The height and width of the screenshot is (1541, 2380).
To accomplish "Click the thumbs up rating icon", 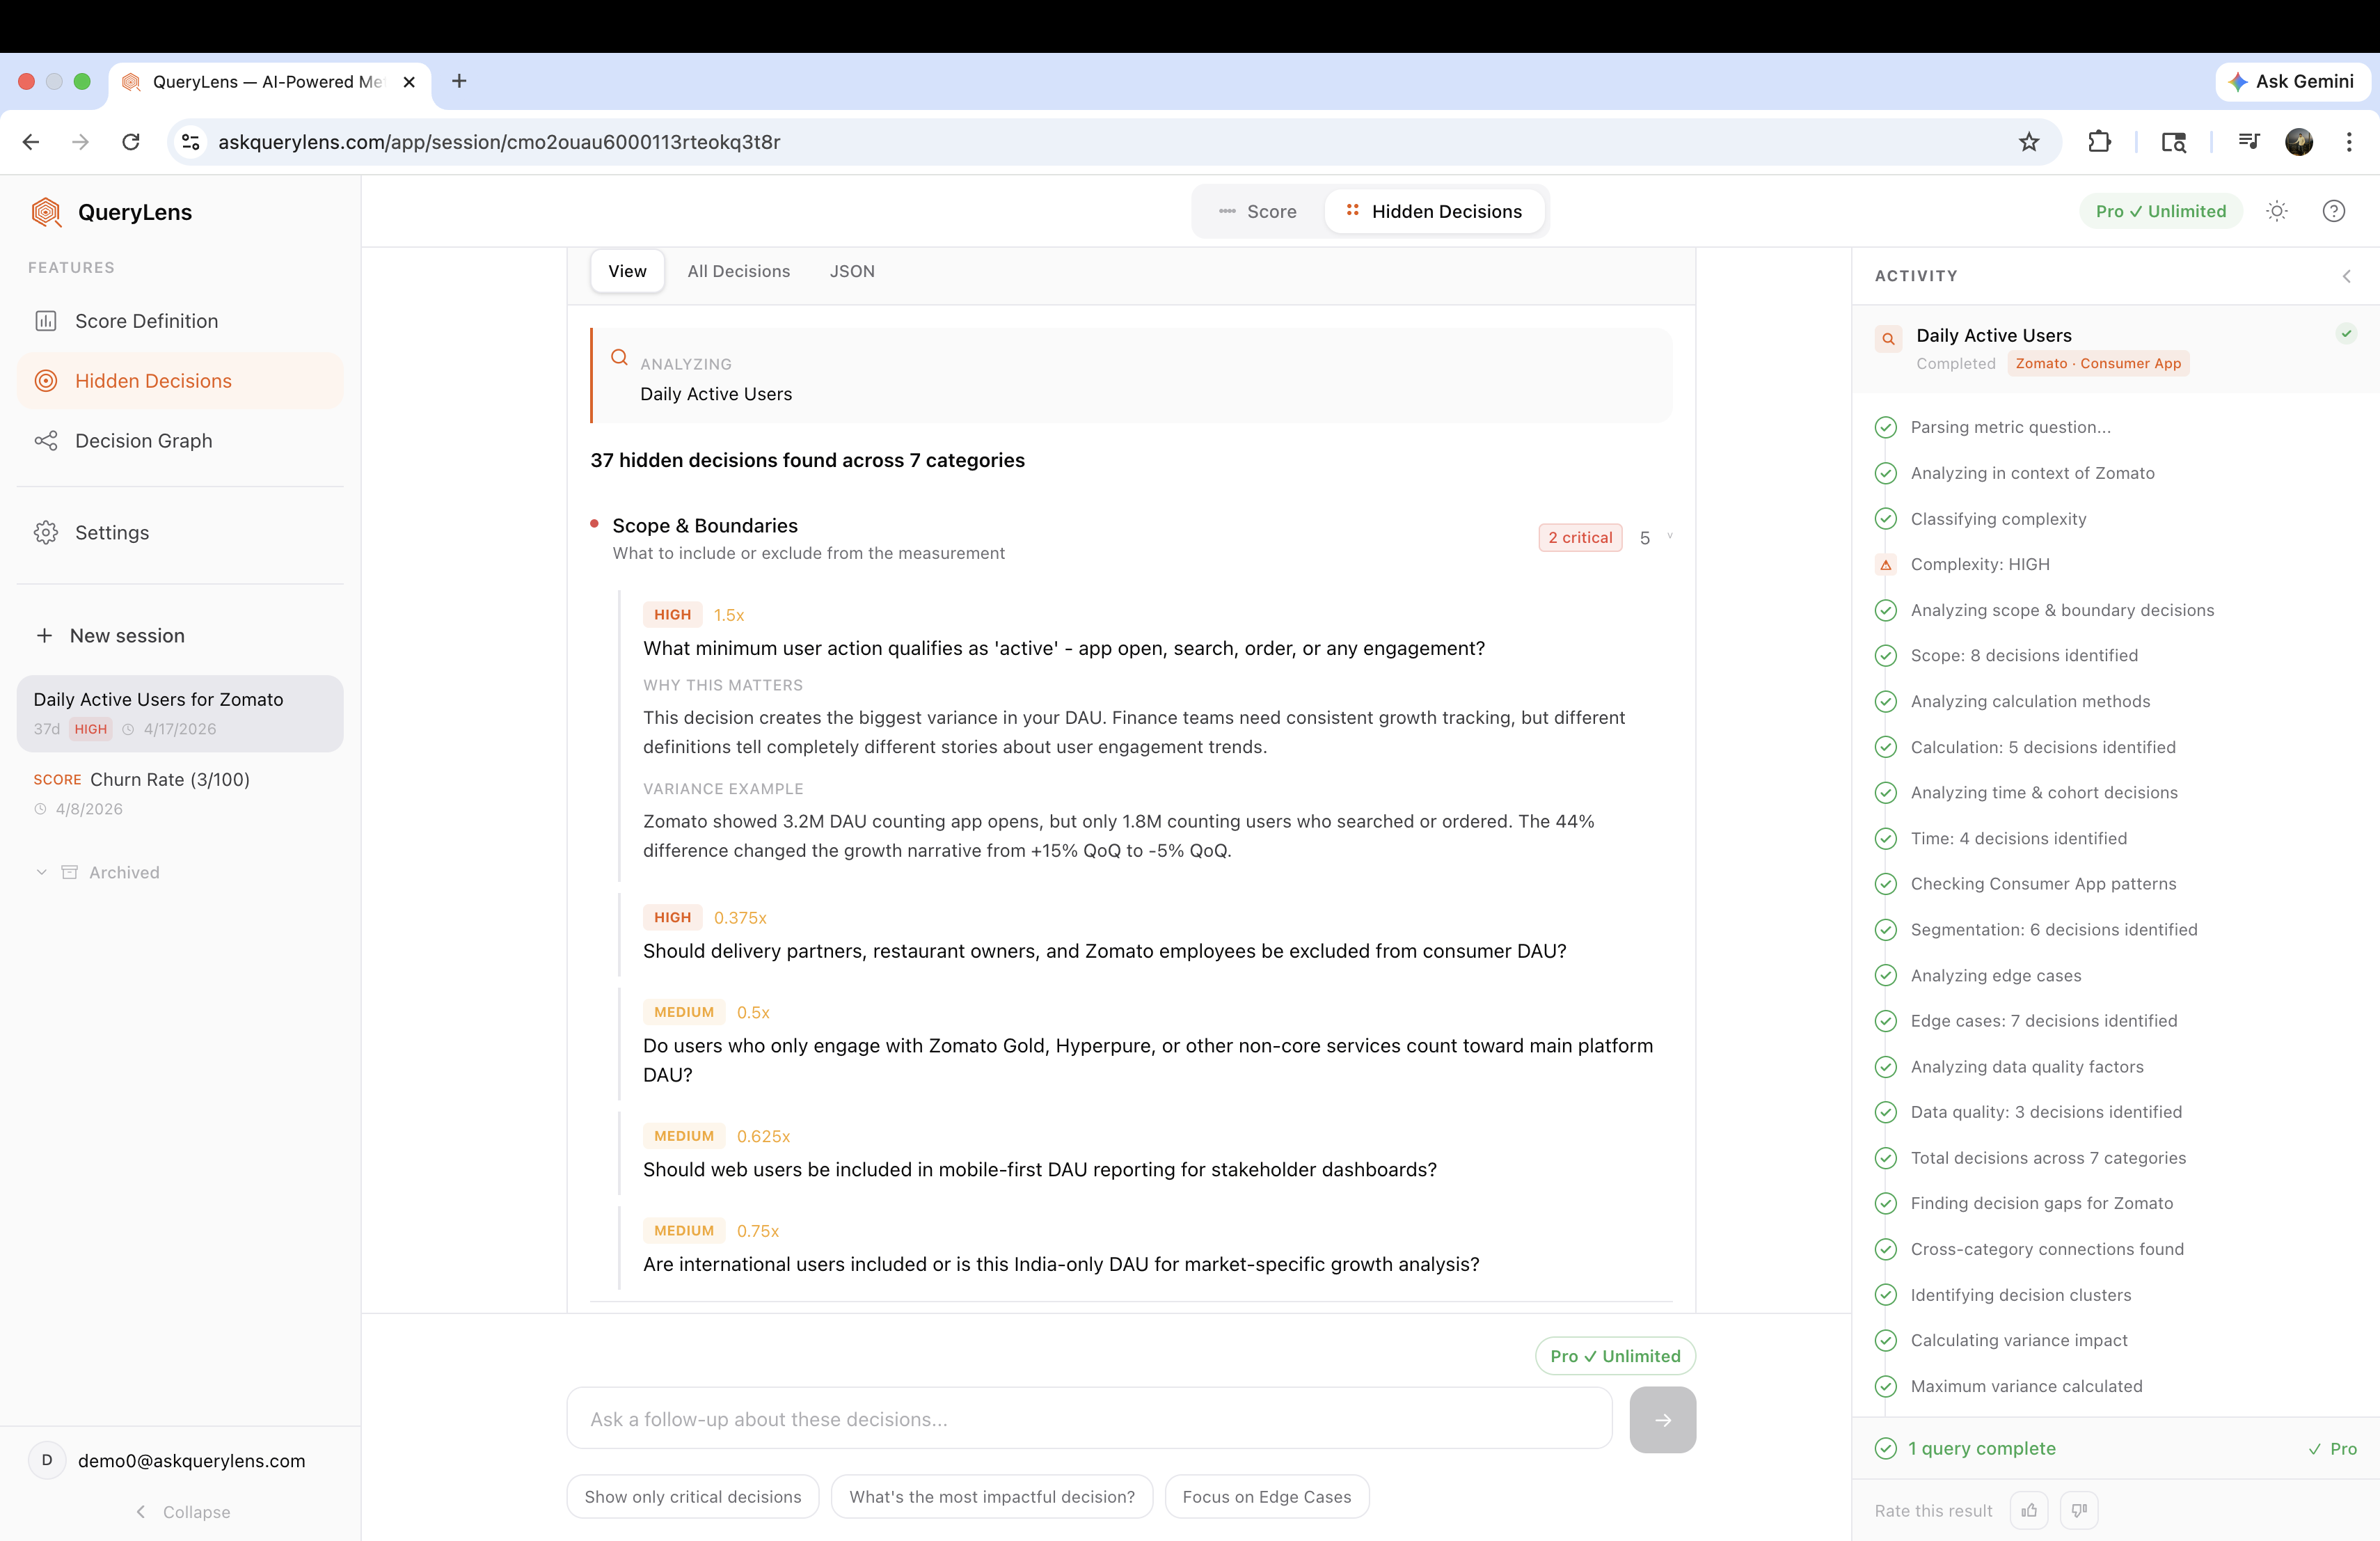I will click(x=2028, y=1510).
